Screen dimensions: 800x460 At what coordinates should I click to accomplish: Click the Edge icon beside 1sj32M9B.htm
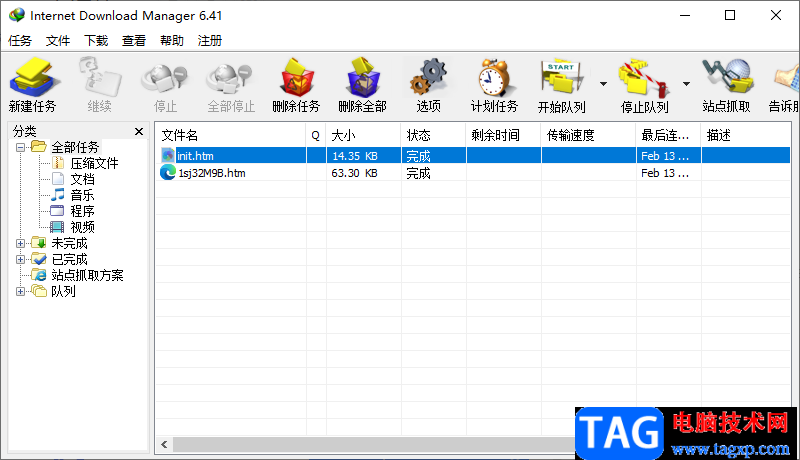coord(168,172)
